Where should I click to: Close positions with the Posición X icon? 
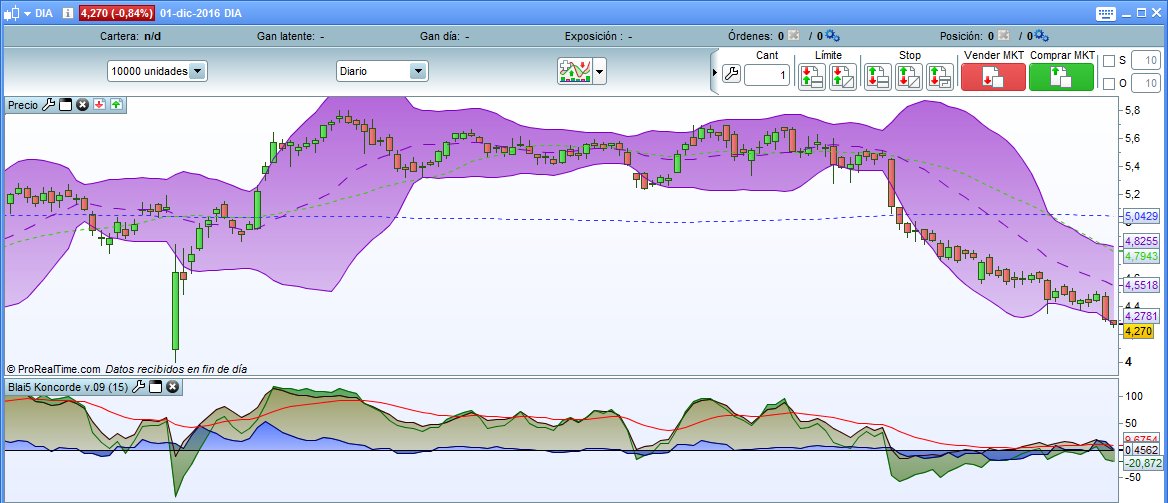1003,36
